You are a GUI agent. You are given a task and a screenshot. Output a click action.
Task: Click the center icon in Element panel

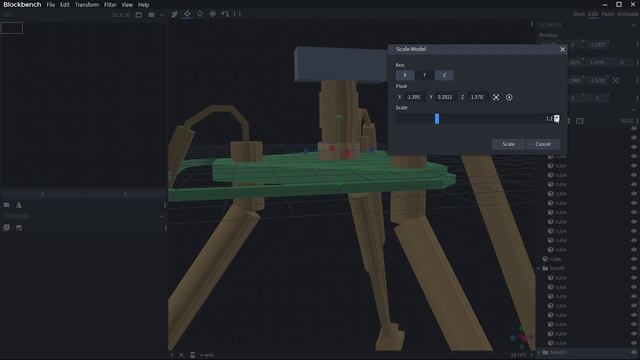pos(616,80)
